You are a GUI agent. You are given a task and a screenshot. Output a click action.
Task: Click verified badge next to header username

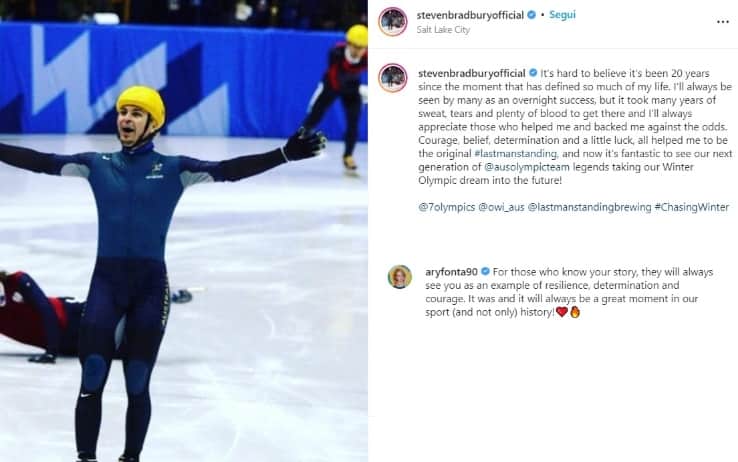tap(531, 15)
